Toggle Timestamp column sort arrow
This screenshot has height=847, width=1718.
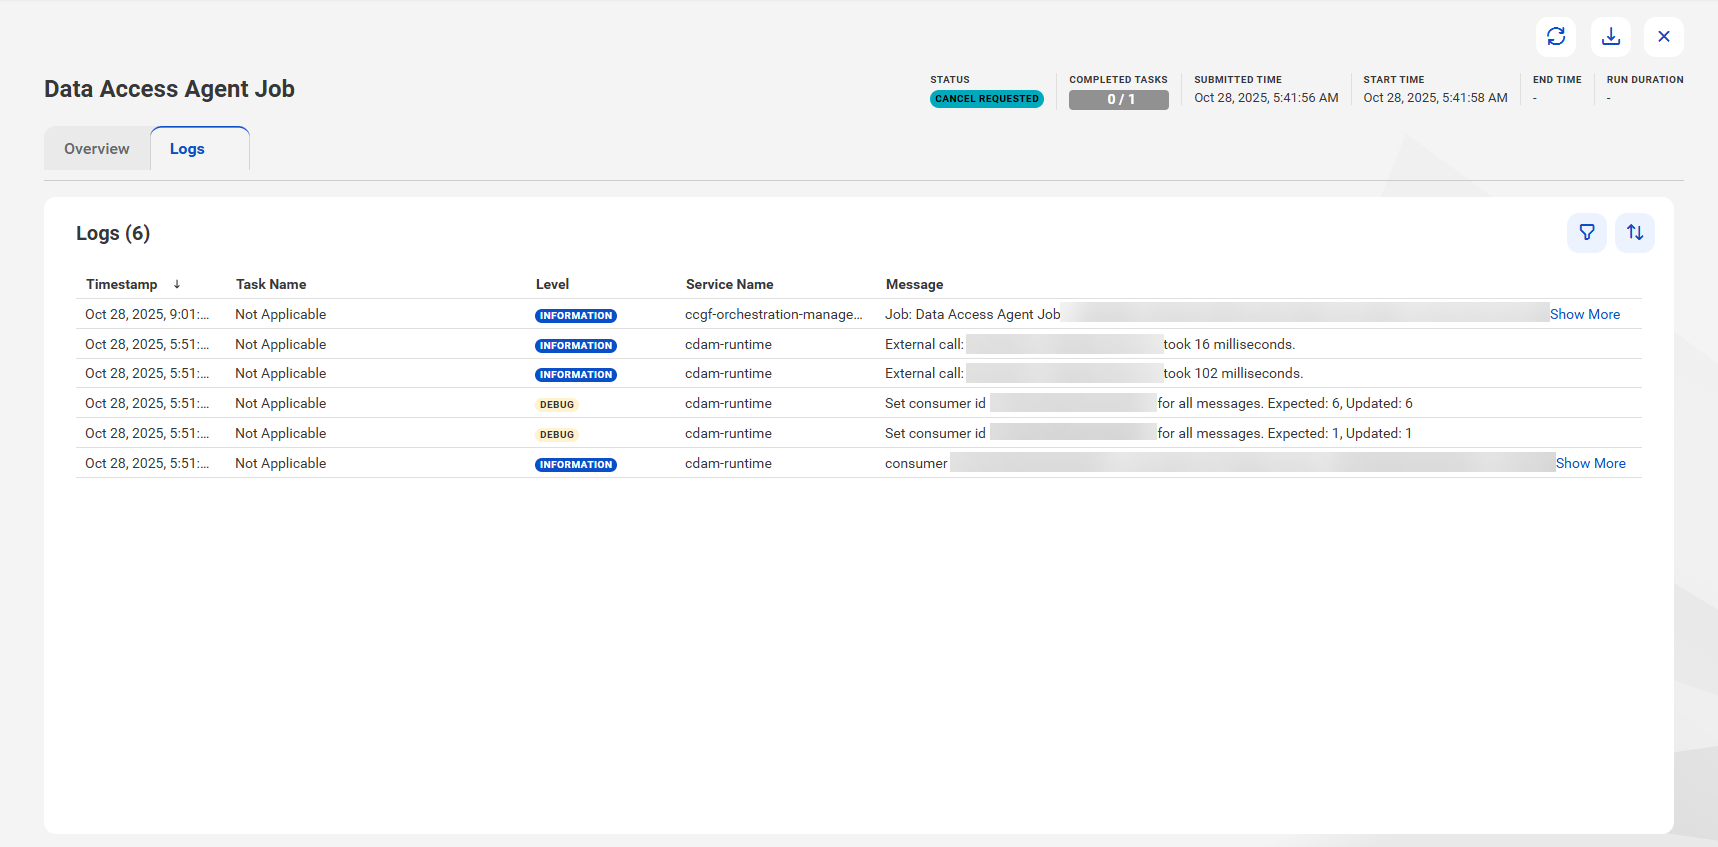(x=177, y=284)
